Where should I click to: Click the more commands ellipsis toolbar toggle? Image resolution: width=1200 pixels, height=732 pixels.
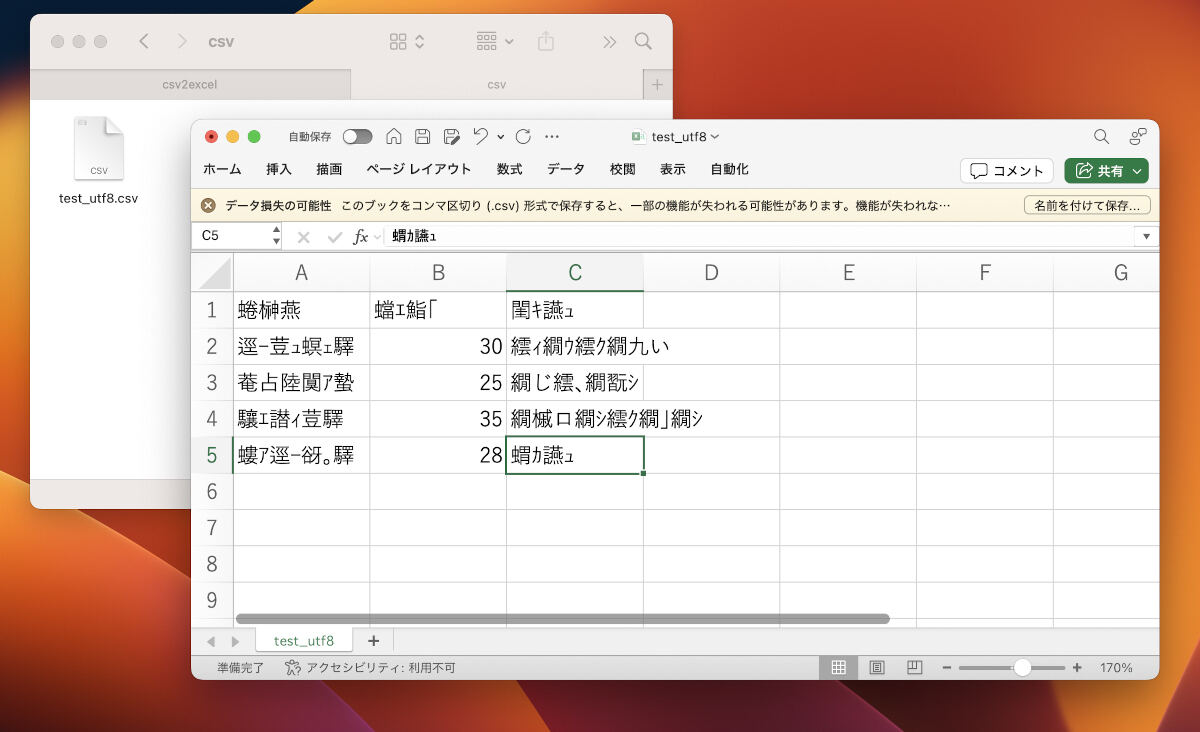click(x=552, y=137)
